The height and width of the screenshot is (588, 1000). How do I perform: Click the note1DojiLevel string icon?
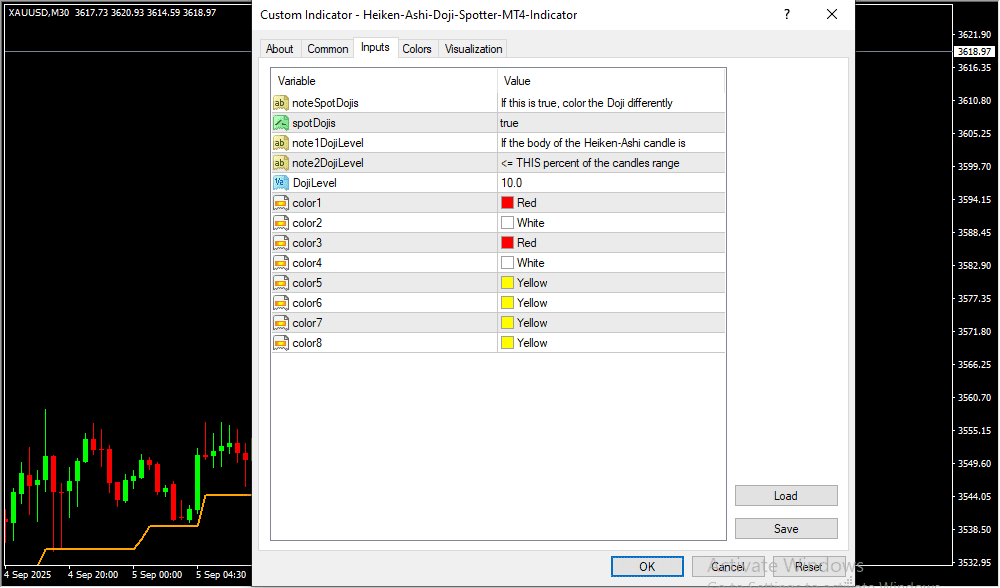coord(281,143)
